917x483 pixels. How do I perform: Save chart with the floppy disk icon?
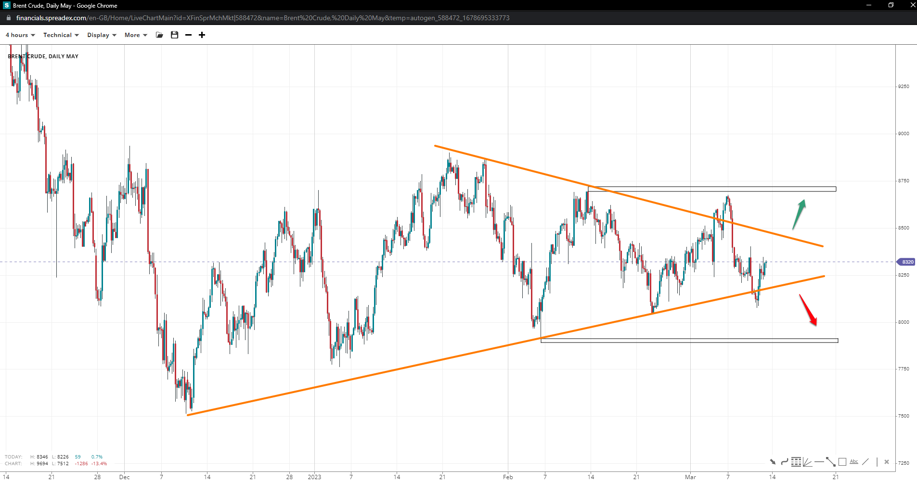tap(174, 35)
